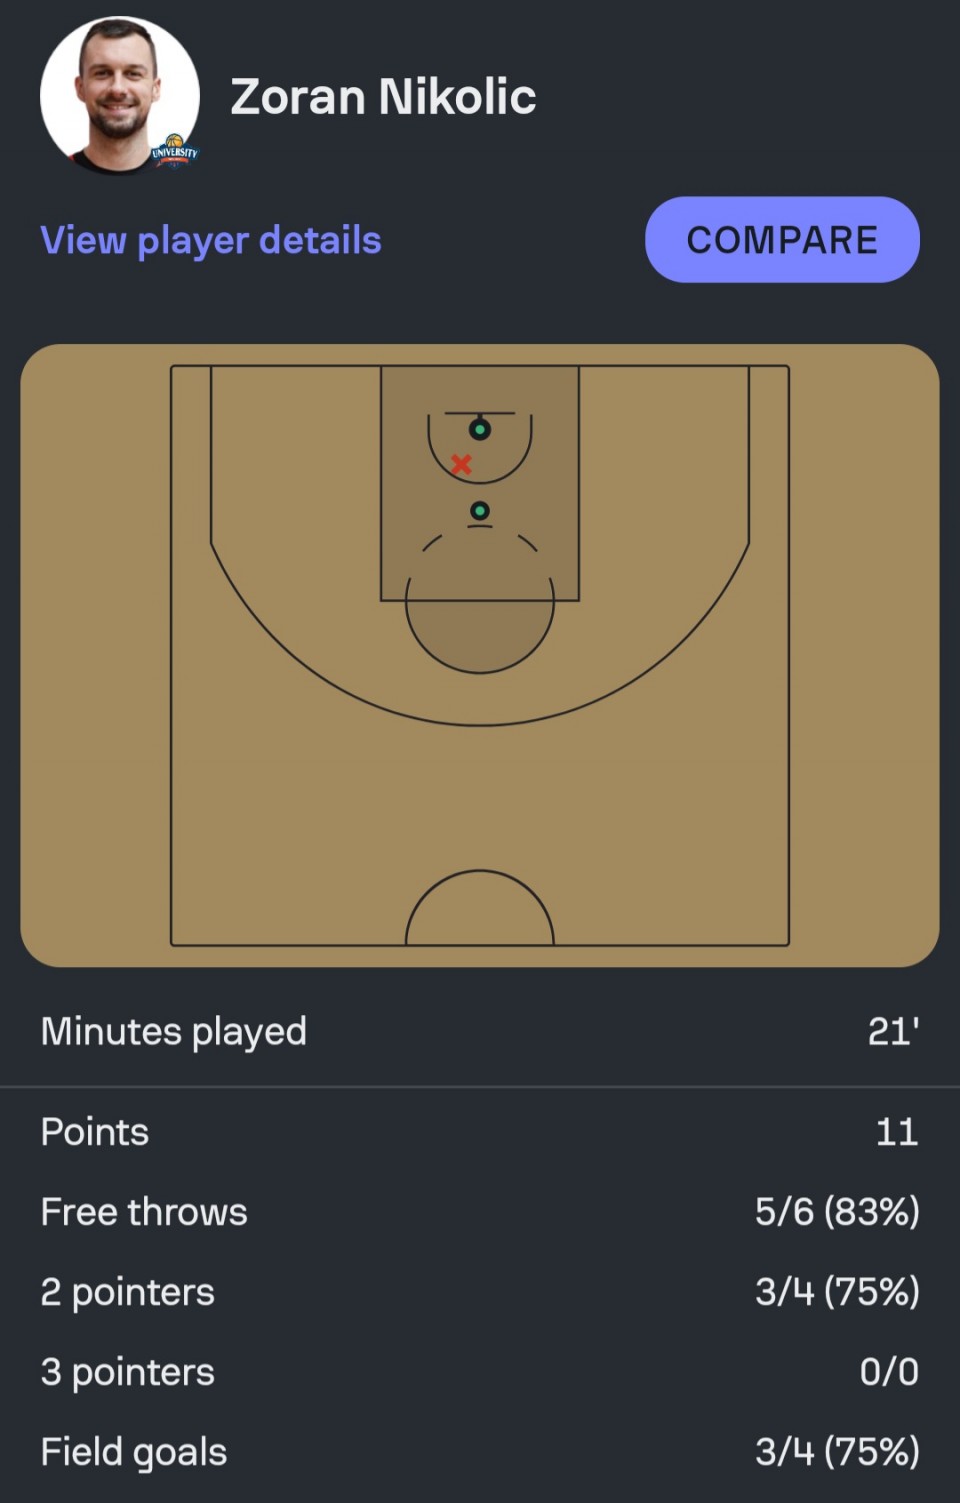Select the made shot marker at the rim
This screenshot has height=1503, width=960.
coord(480,430)
